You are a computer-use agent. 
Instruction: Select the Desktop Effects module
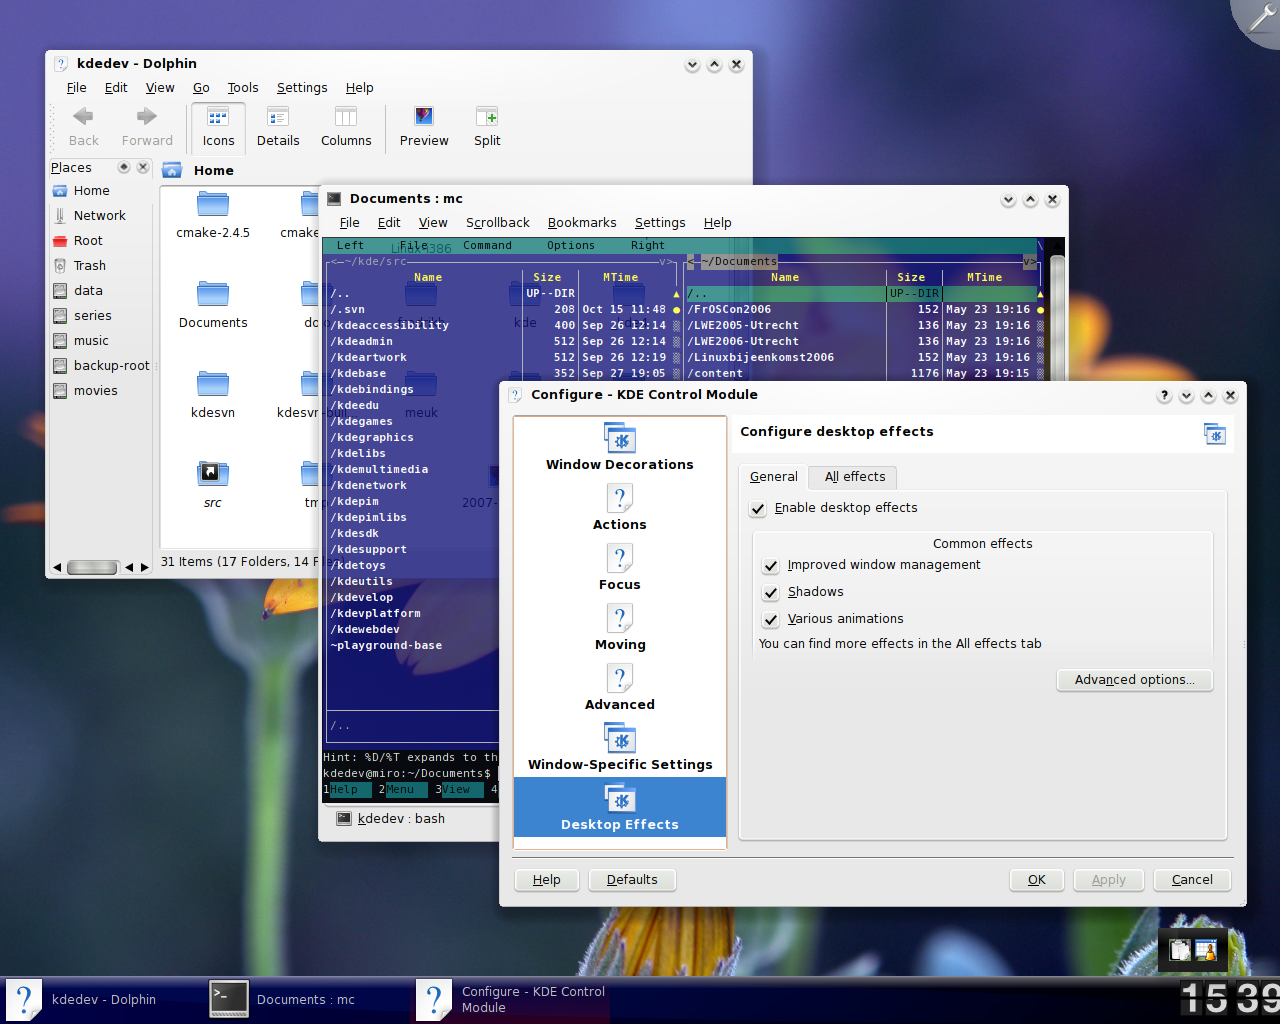[x=620, y=807]
